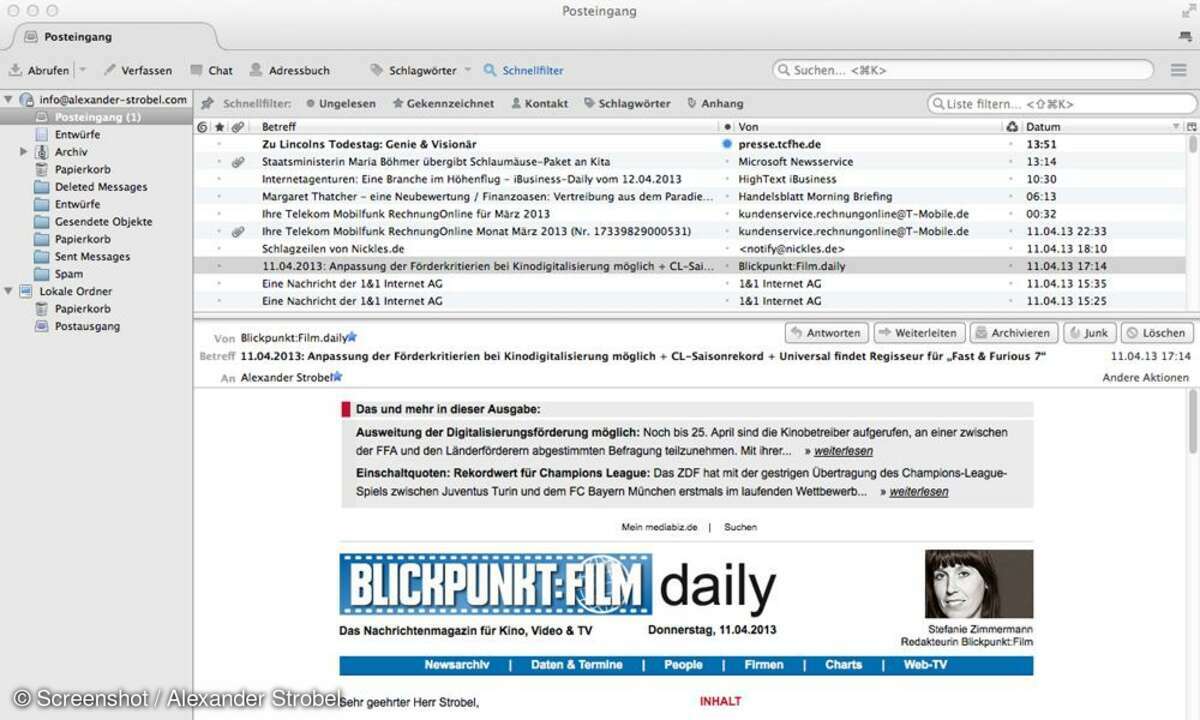This screenshot has width=1200, height=720.
Task: Open message Schlagzeilen von Nickles.de
Action: coord(690,249)
